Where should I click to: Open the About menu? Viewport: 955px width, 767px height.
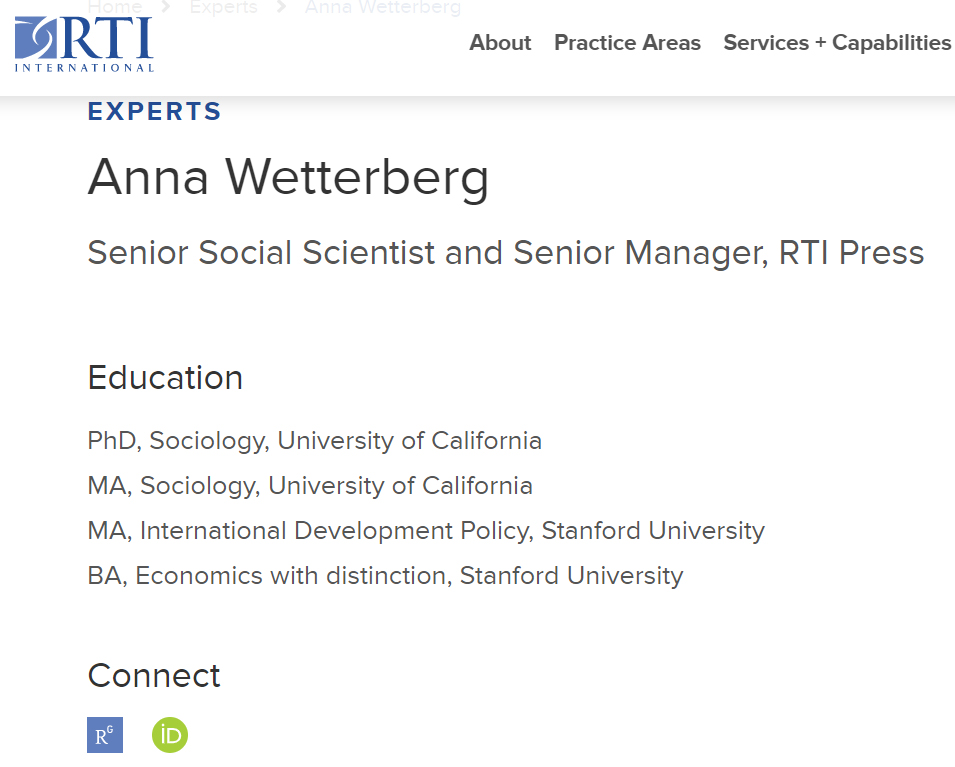[500, 43]
